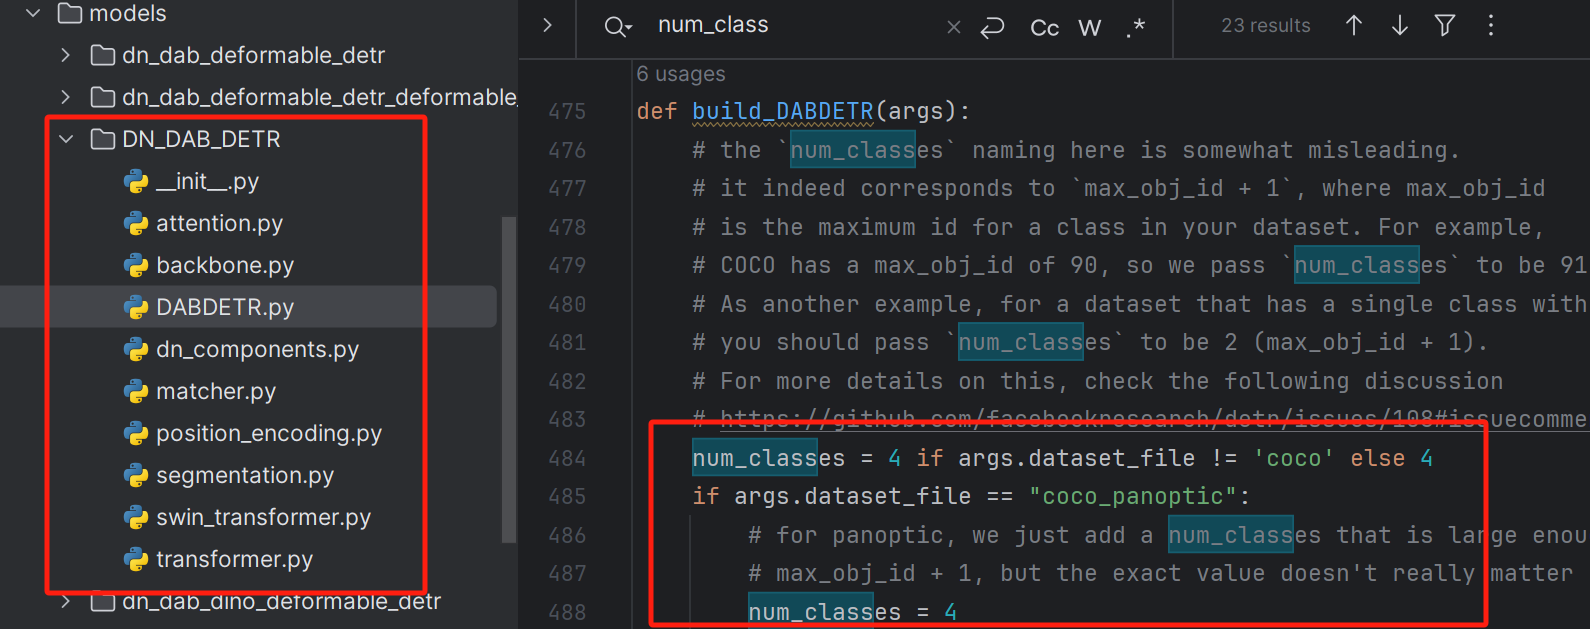The width and height of the screenshot is (1590, 629).
Task: Click the Python icon beside segmentation.py
Action: pyautogui.click(x=136, y=475)
